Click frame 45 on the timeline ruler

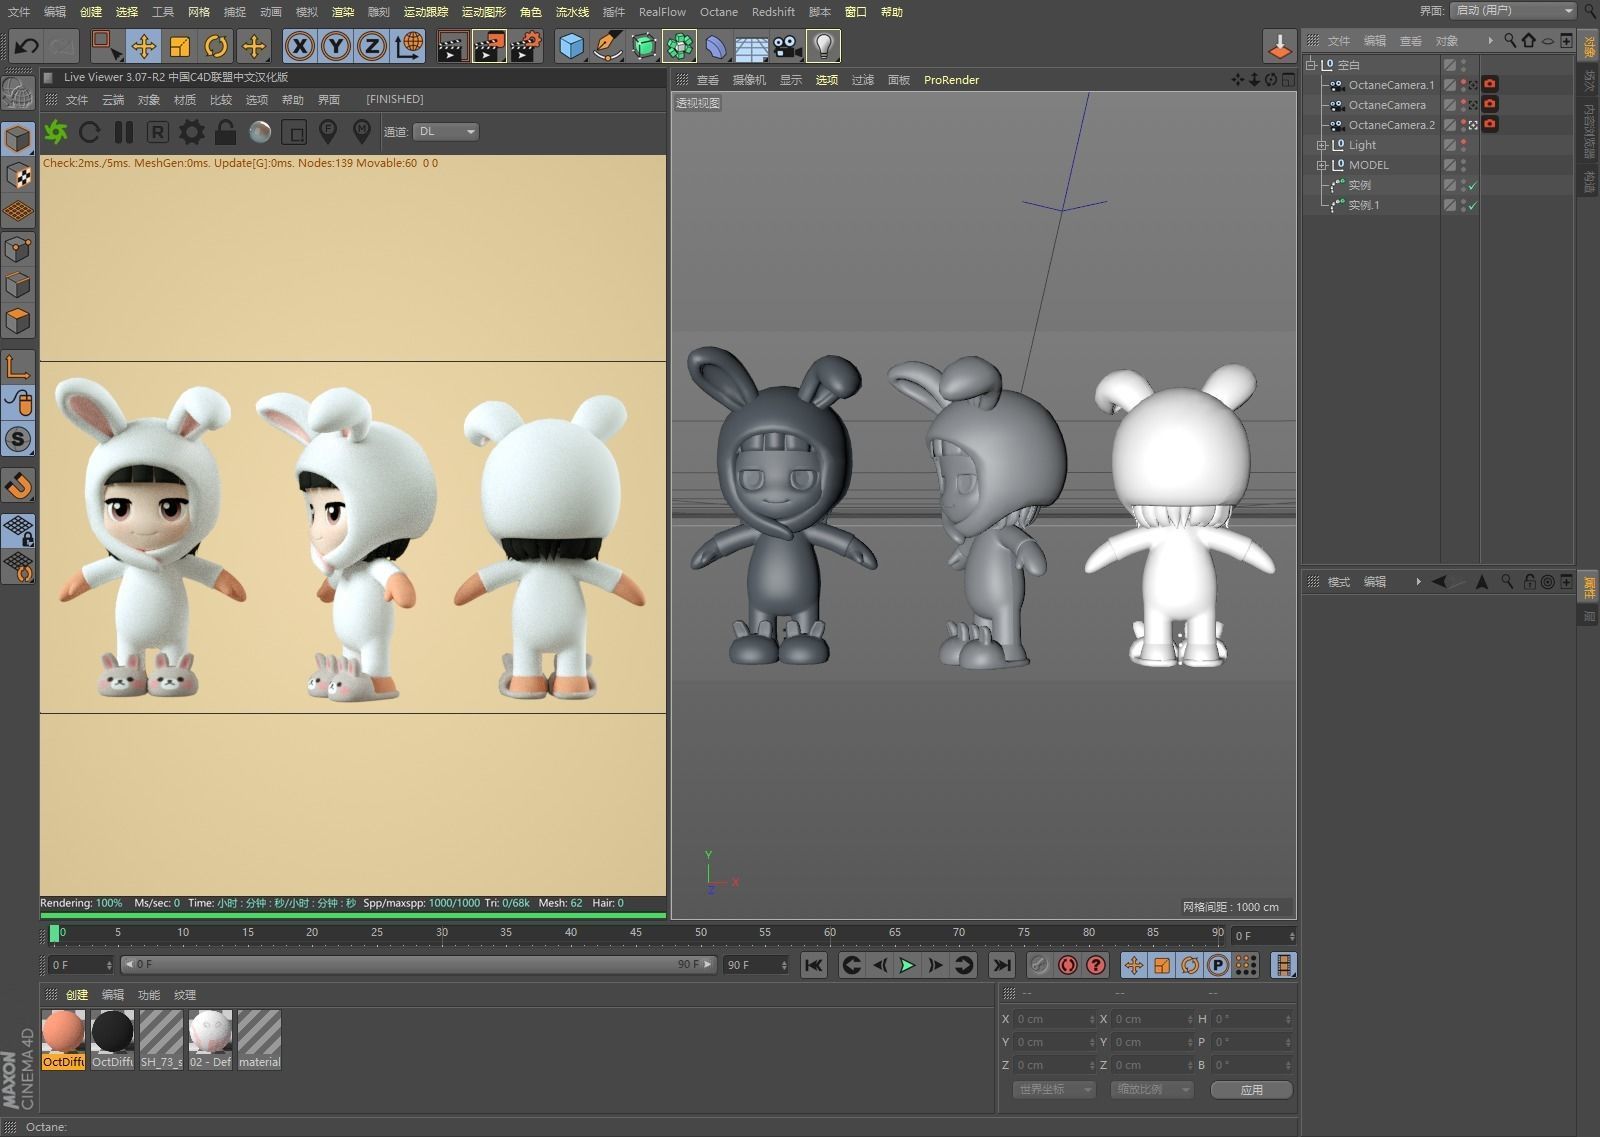636,933
